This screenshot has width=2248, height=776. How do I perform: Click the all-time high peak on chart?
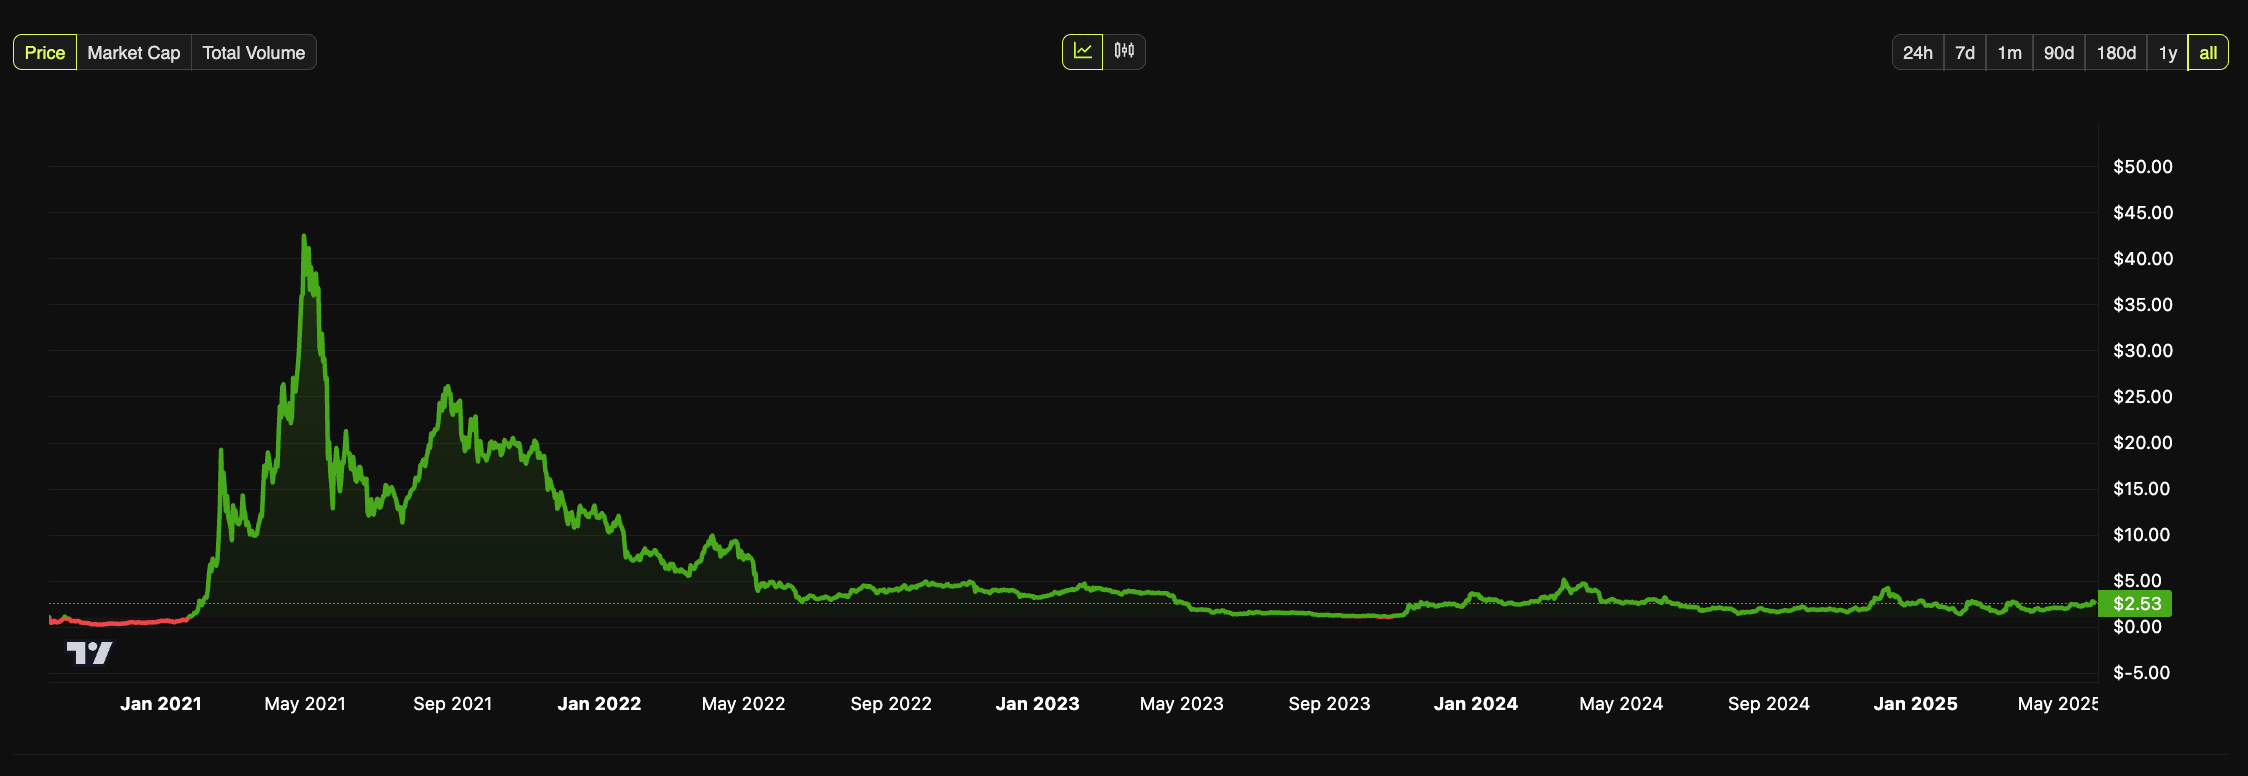tap(304, 237)
